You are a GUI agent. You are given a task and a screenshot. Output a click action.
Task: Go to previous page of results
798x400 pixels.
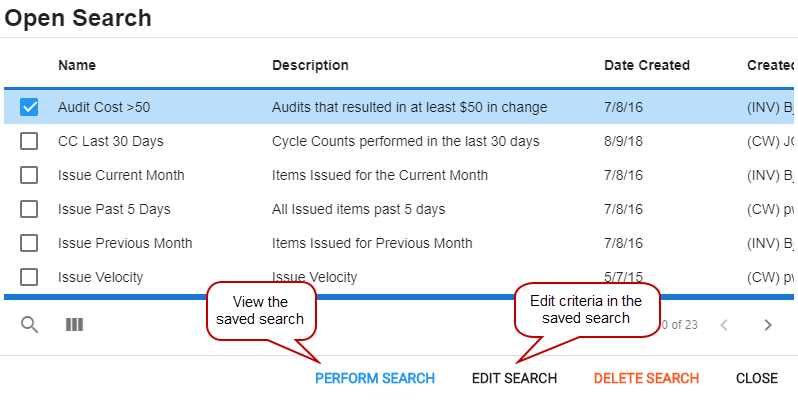tap(724, 324)
